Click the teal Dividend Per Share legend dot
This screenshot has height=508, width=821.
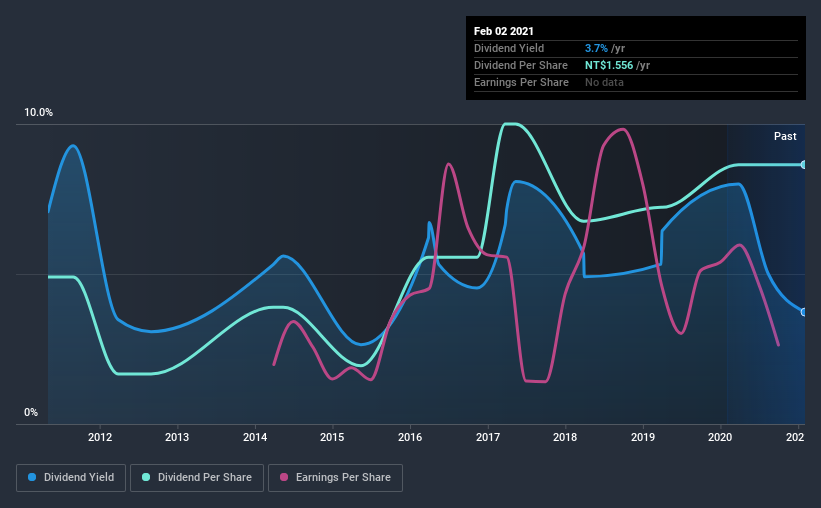click(x=146, y=477)
